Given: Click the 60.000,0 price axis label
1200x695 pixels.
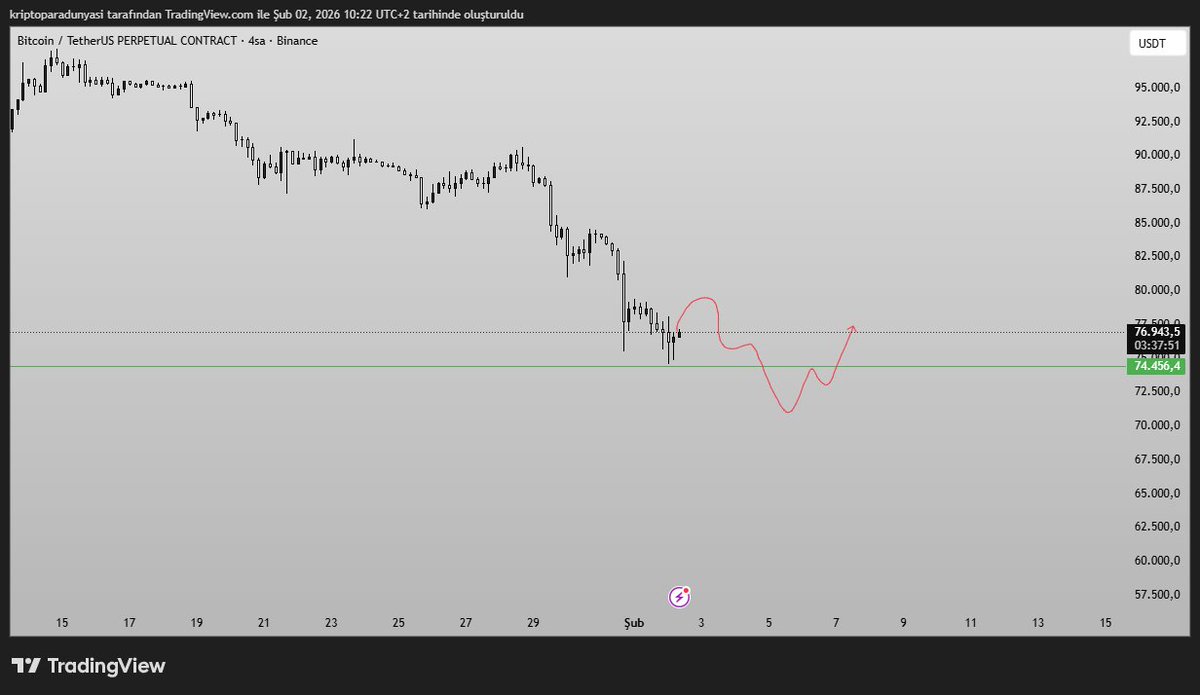Looking at the screenshot, I should pos(1157,561).
